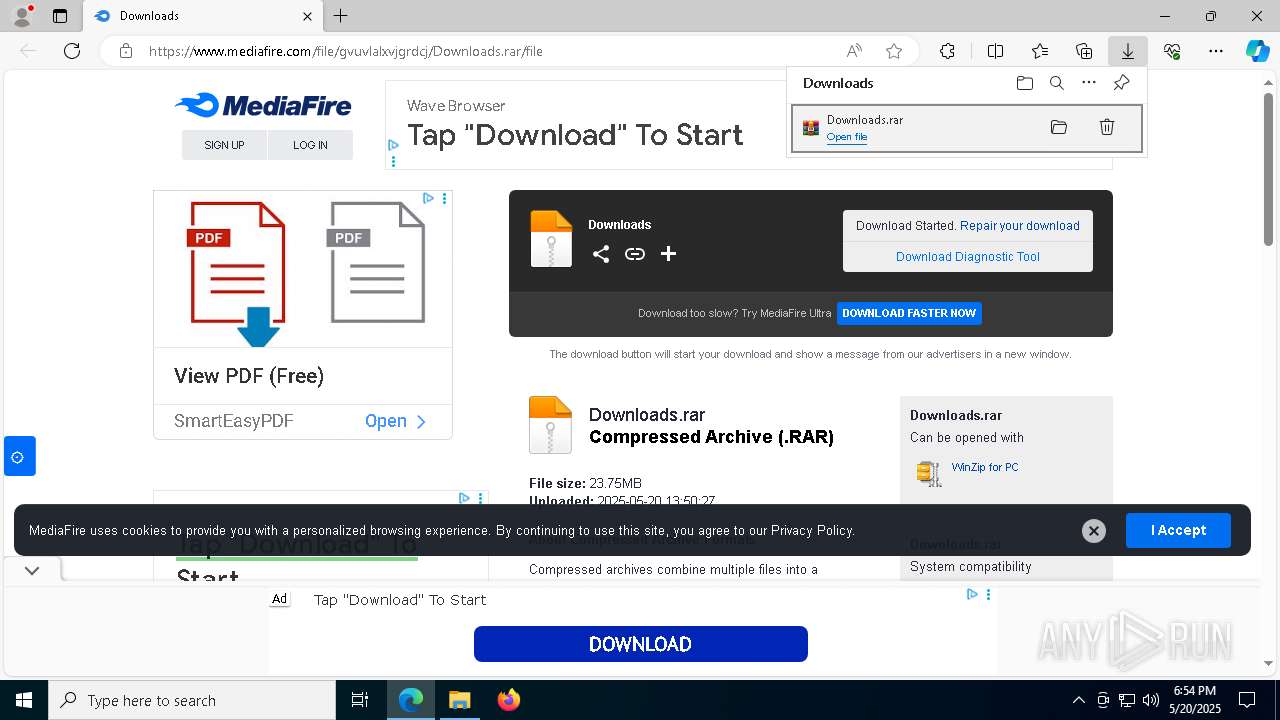Accept cookies with I Accept button

1178,530
